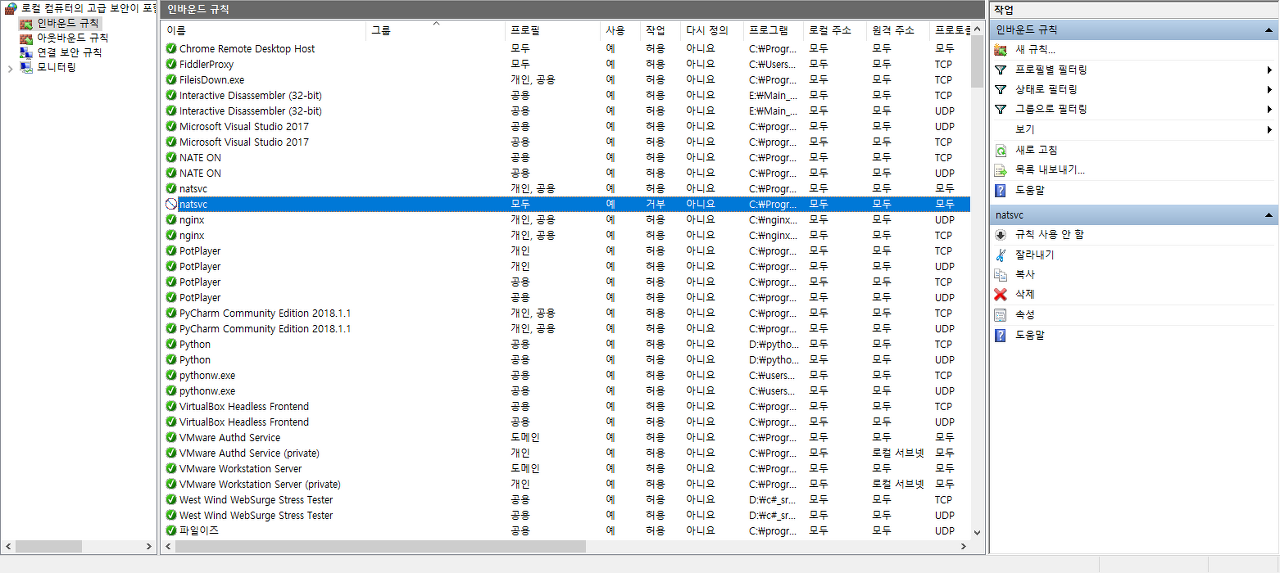
Task: Select West Wind WebSurge Stress Tester TCP rule
Action: coord(566,500)
